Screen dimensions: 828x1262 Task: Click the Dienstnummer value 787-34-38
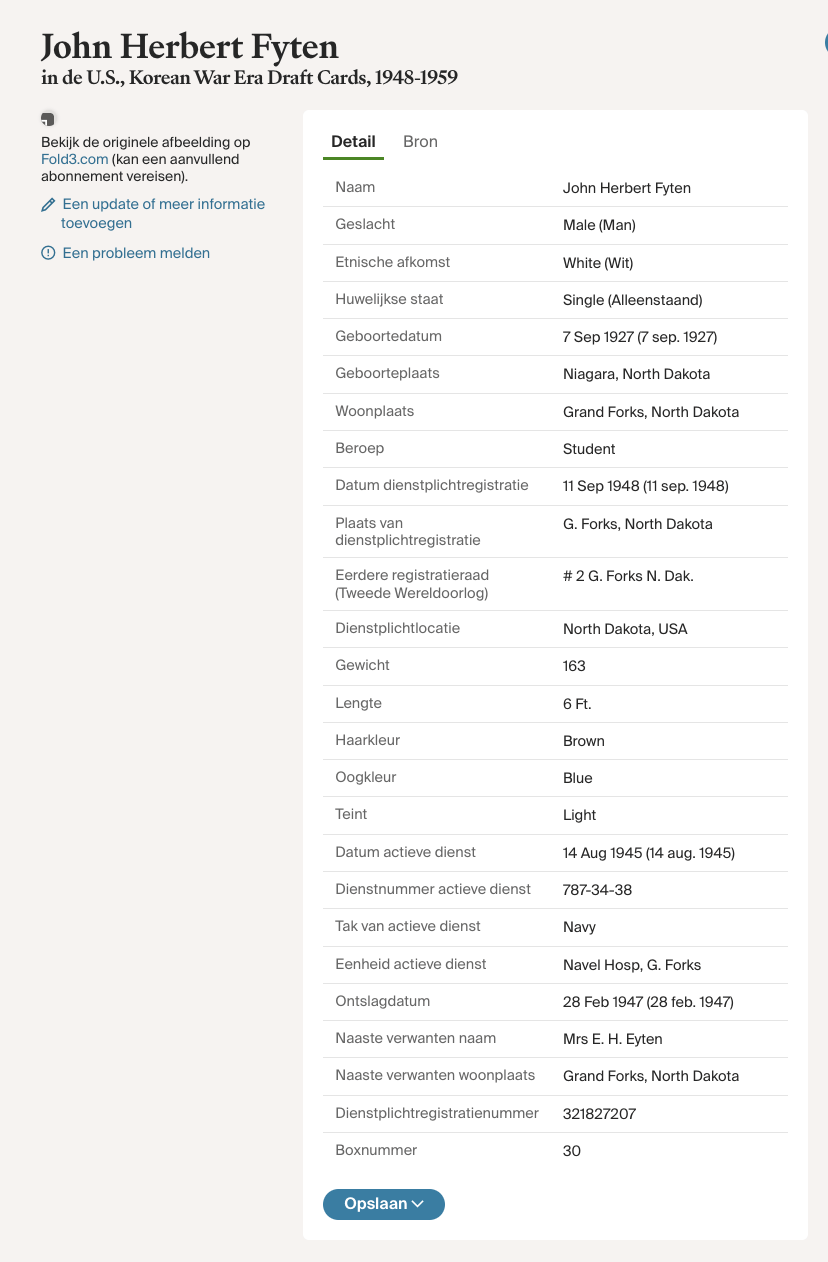click(597, 890)
